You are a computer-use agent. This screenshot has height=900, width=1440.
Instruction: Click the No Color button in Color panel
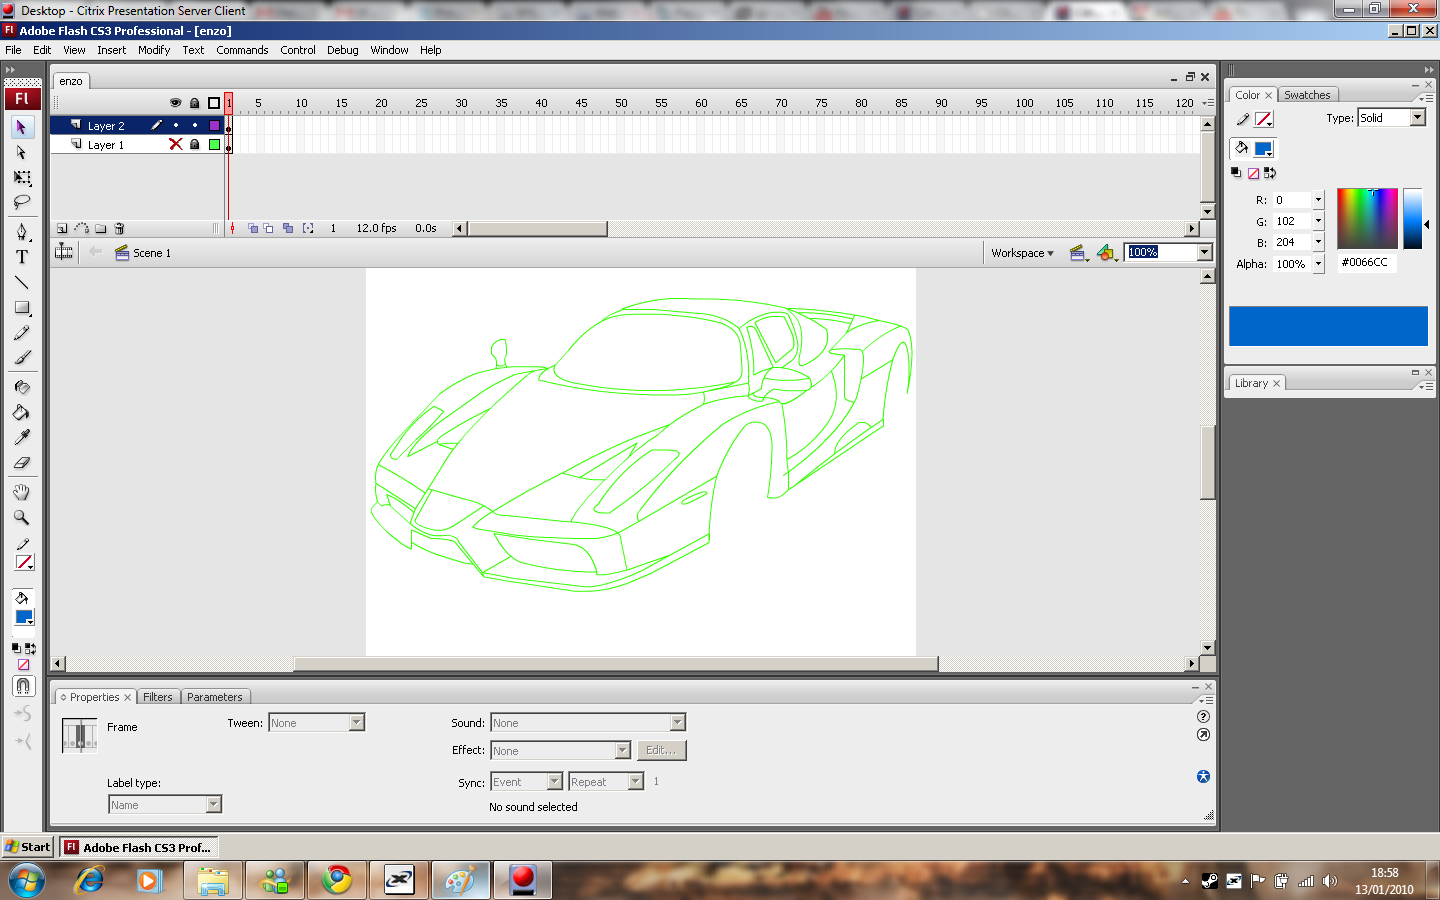coord(1253,173)
